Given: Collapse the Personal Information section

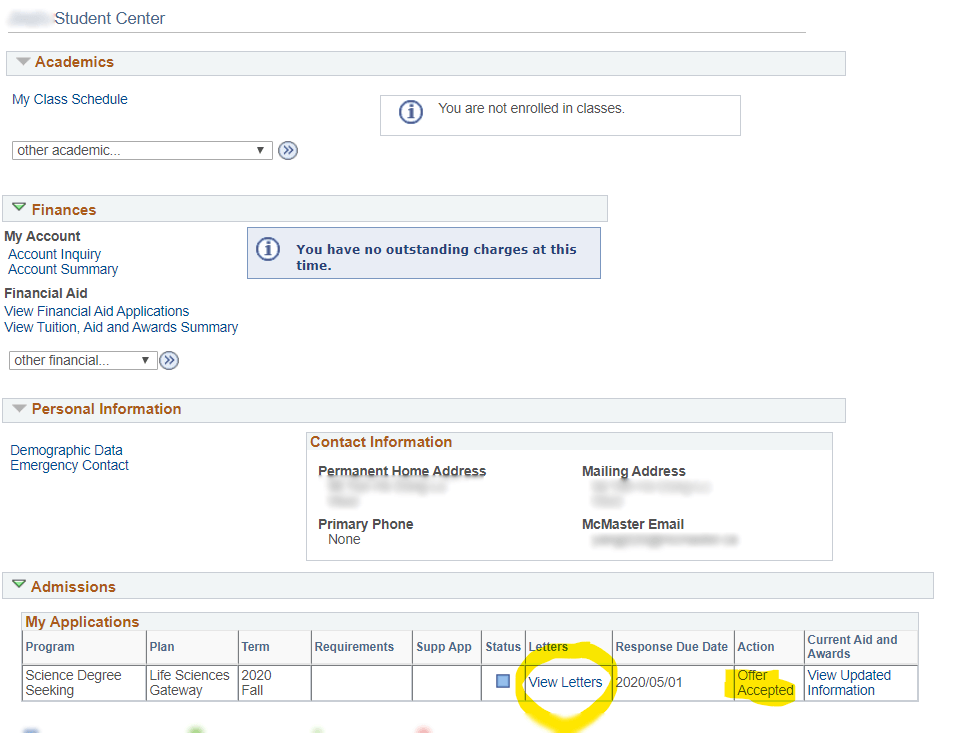Looking at the screenshot, I should click(19, 409).
